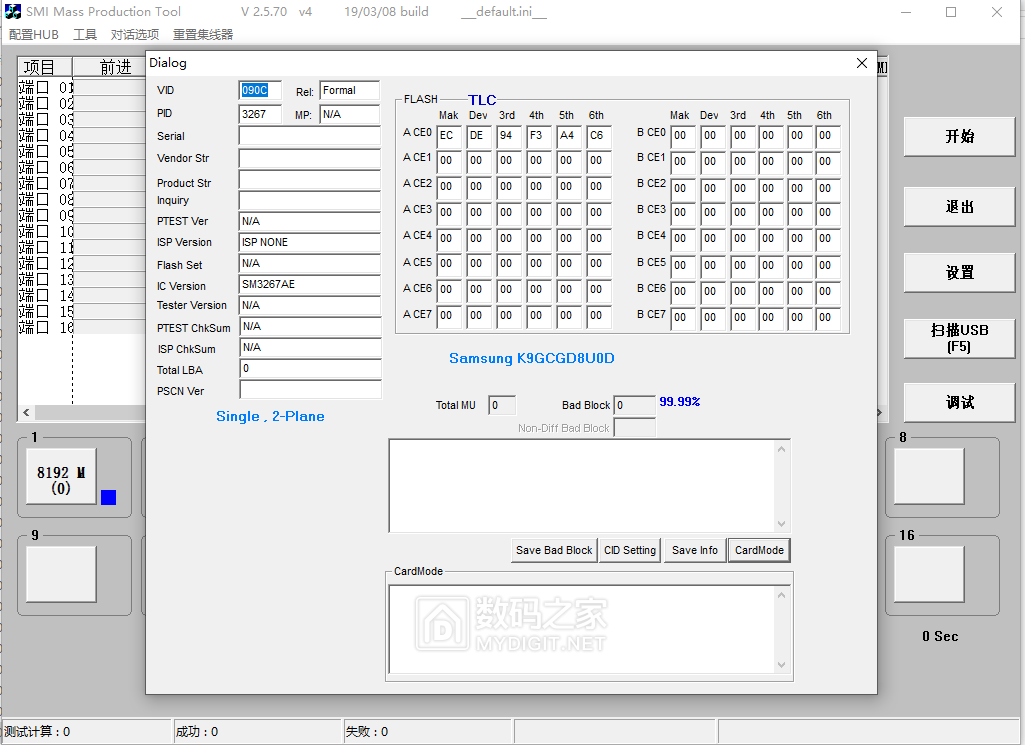Open the 工具 menu
The width and height of the screenshot is (1025, 745).
84,35
